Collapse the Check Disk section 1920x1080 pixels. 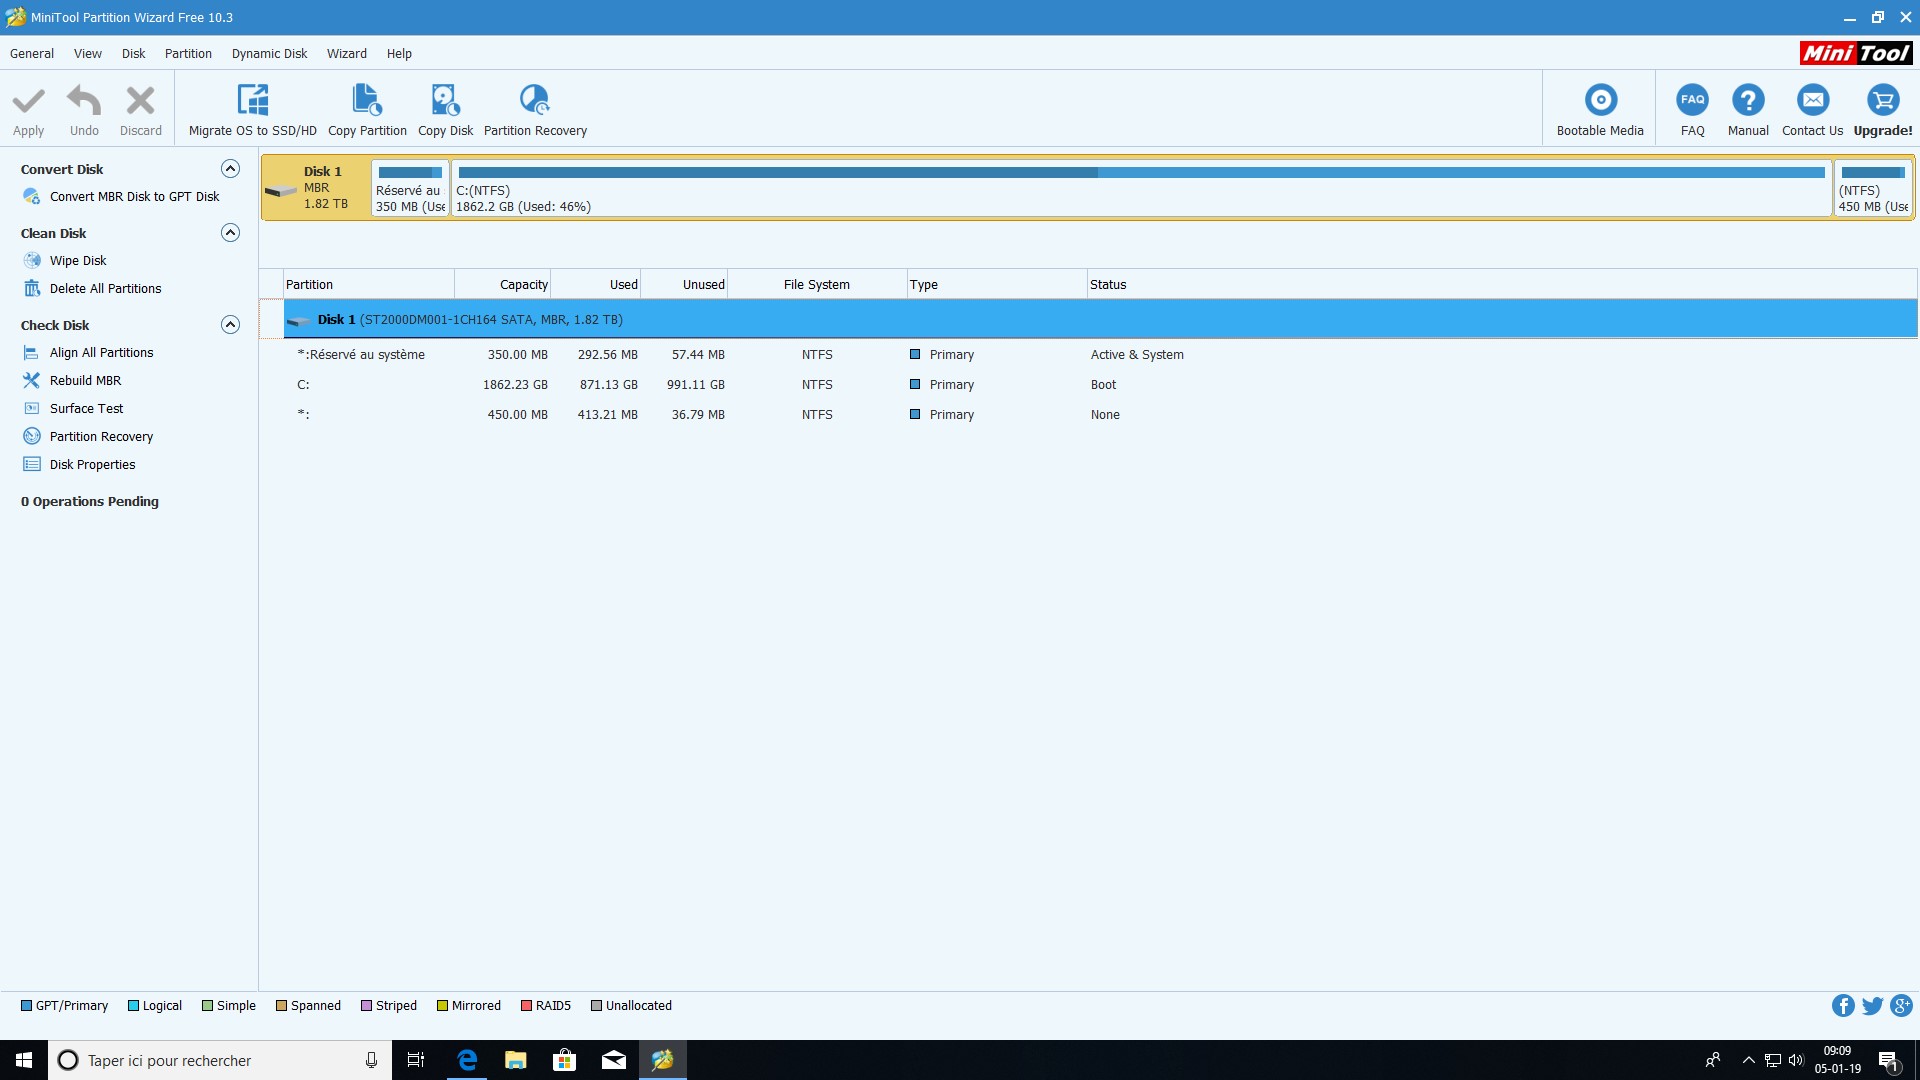[x=230, y=325]
